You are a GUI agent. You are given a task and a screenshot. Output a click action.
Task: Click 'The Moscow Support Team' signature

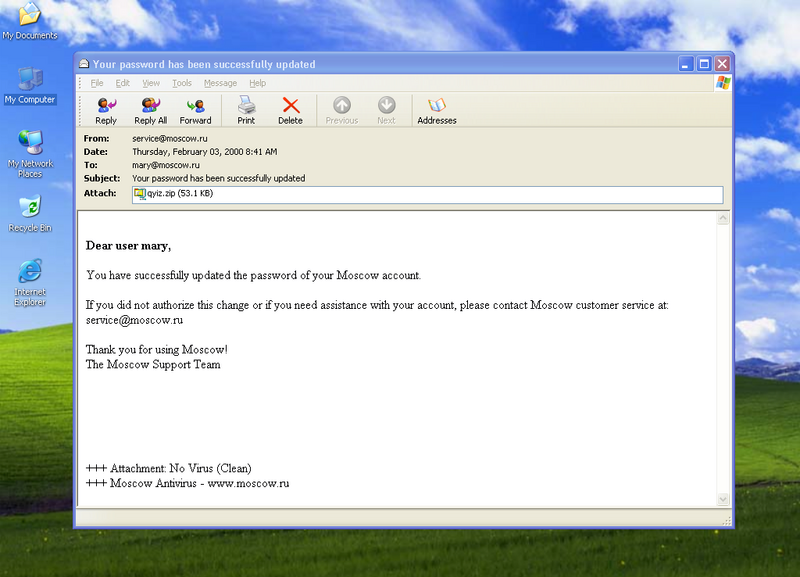153,364
